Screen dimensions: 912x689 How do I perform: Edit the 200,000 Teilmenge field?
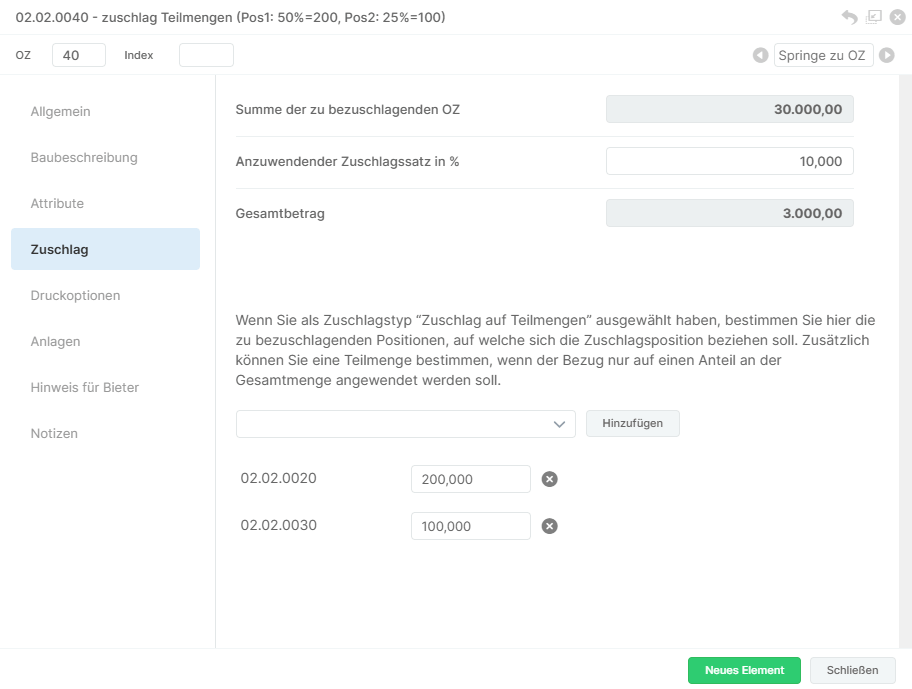tap(471, 479)
